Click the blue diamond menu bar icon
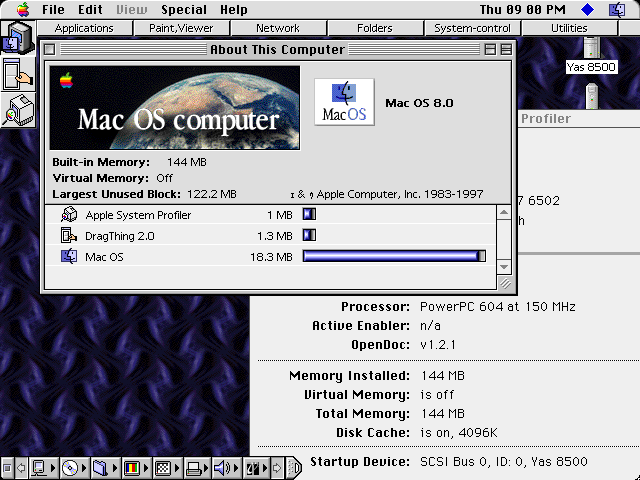 [x=587, y=9]
